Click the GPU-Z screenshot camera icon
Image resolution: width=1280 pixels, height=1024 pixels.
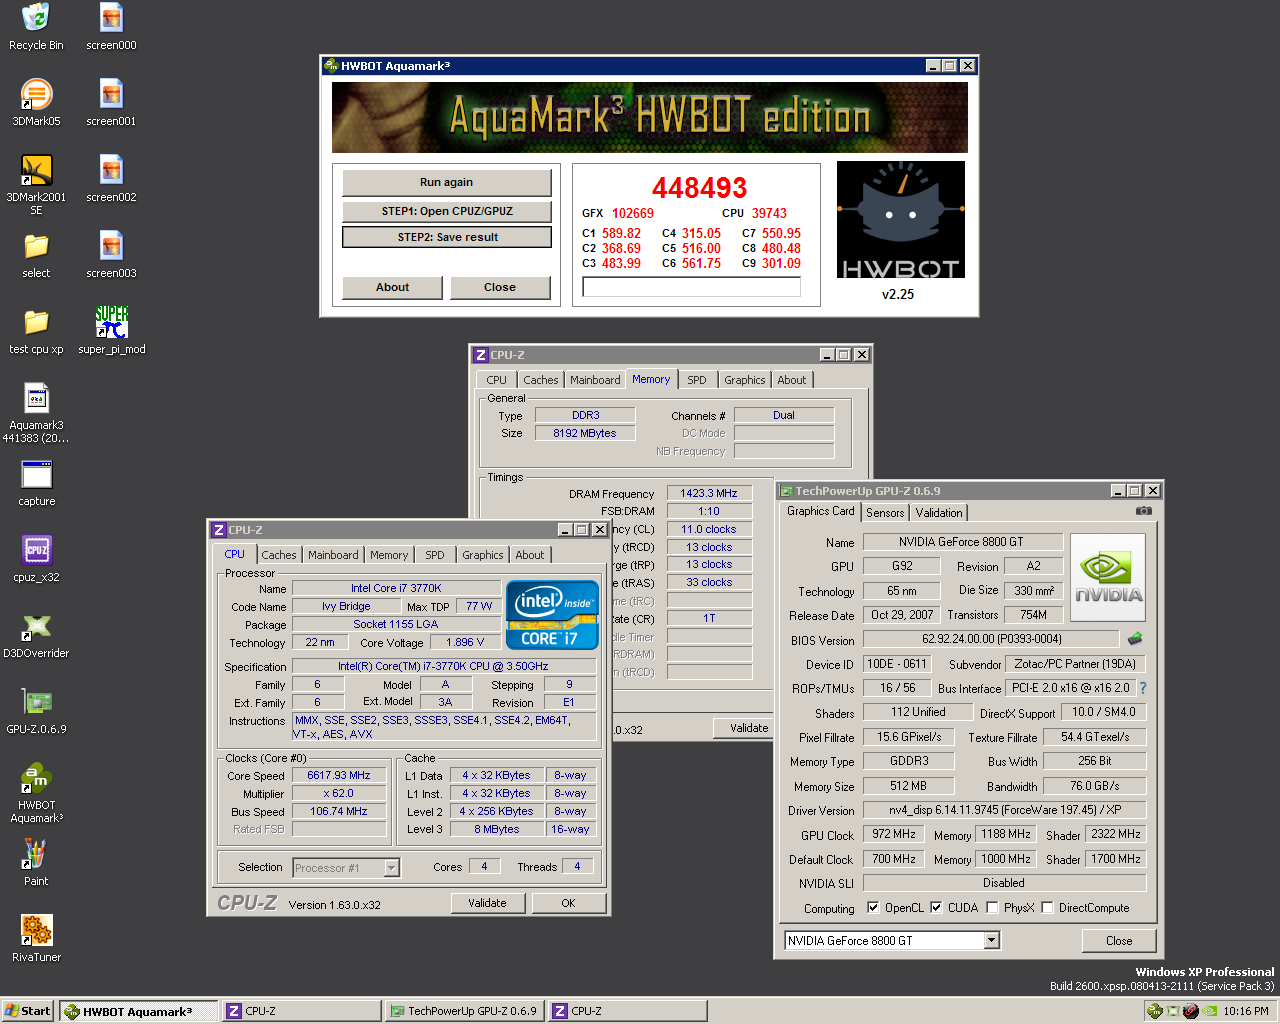click(1144, 511)
